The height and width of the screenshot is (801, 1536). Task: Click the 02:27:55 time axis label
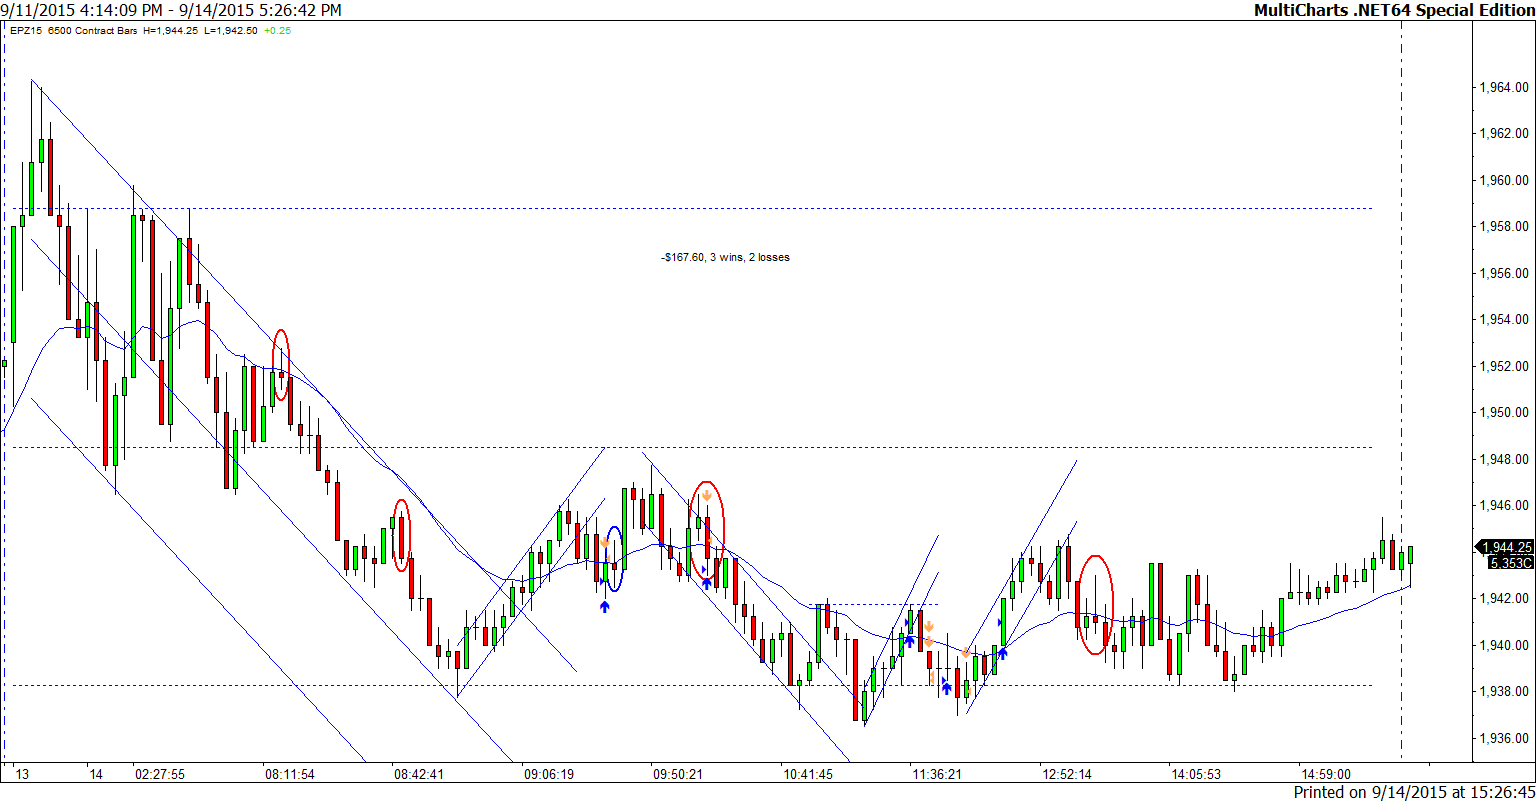tap(159, 774)
